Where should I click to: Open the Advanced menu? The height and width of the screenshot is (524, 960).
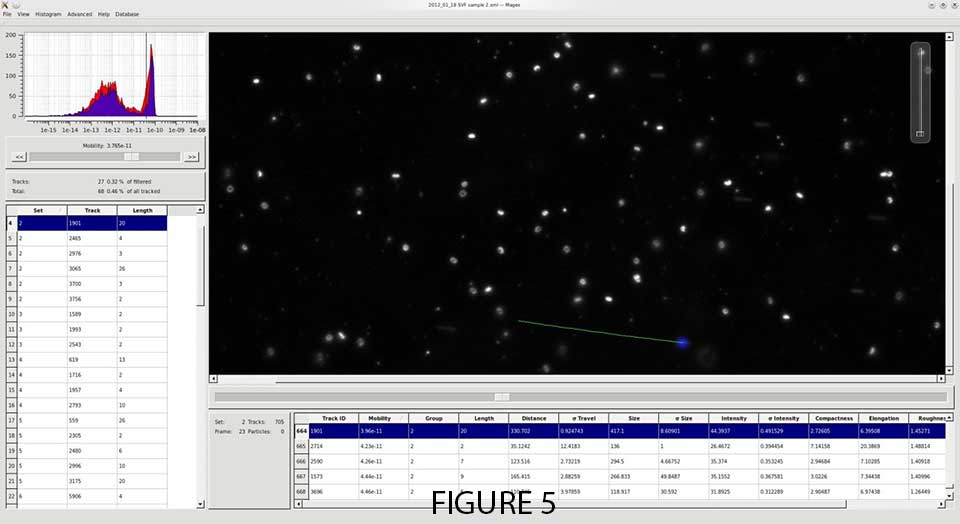79,14
